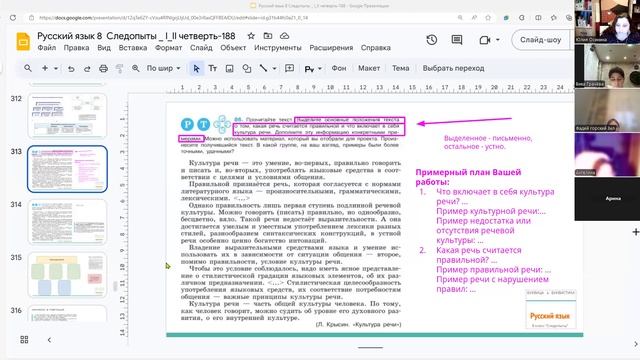Open the Справка menu
Viewport: 640px width, 360px height.
(x=376, y=48)
